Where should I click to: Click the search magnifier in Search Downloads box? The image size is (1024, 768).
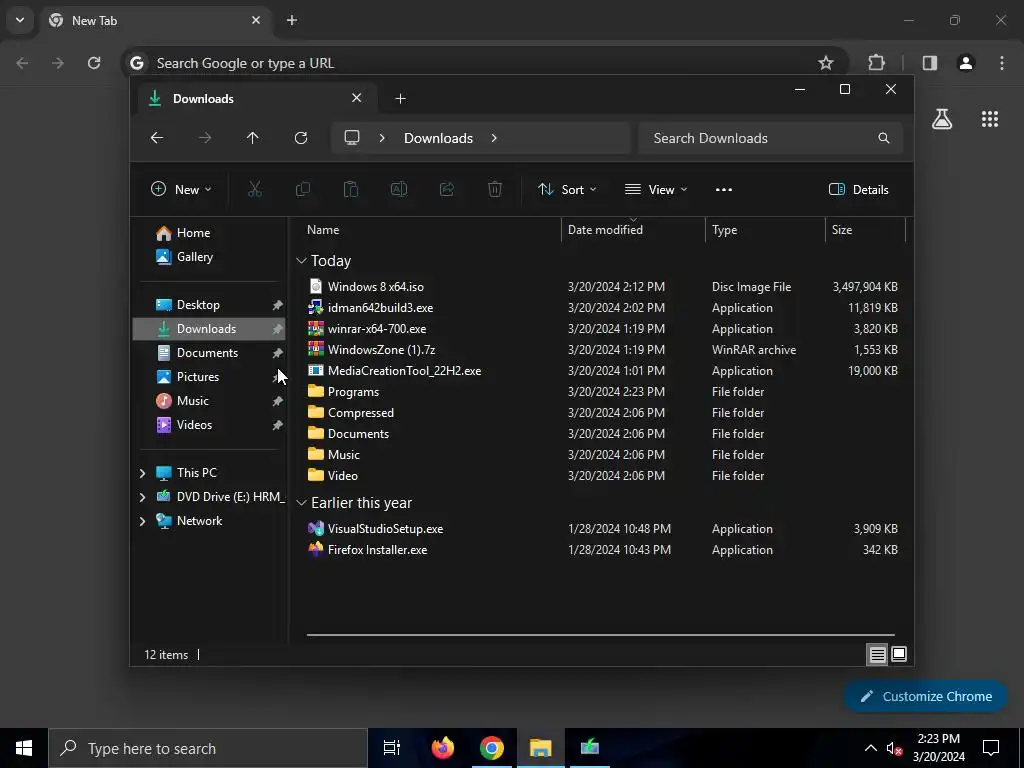click(884, 138)
